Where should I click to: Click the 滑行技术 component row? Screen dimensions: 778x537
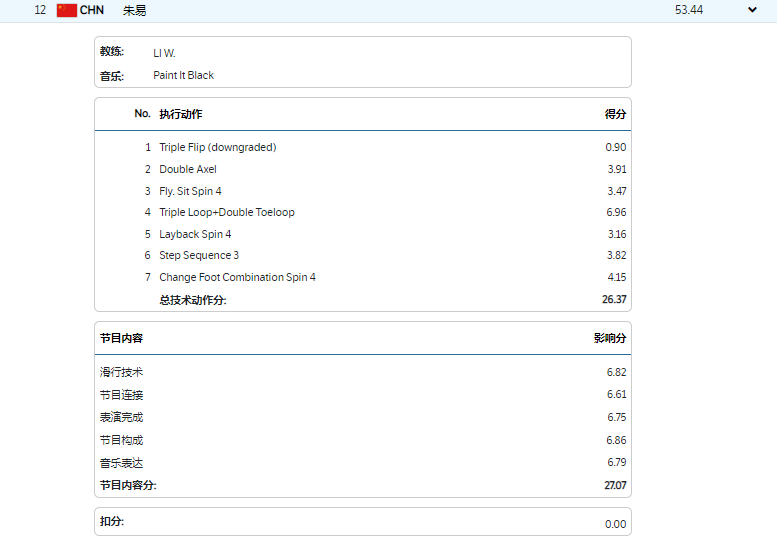pos(363,372)
